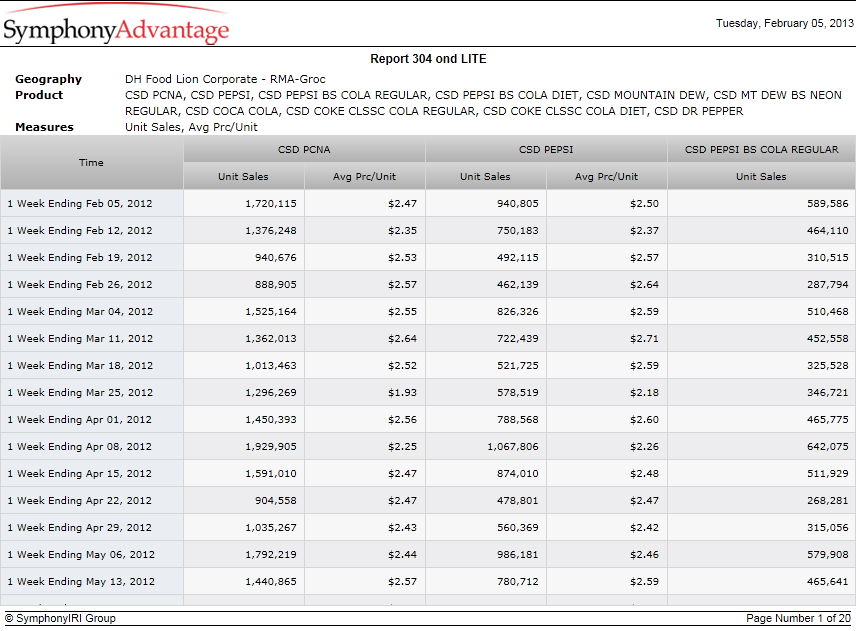Screen dimensions: 856x631
Task: Click Unit Sales header under CSD PCNA
Action: pyautogui.click(x=243, y=176)
